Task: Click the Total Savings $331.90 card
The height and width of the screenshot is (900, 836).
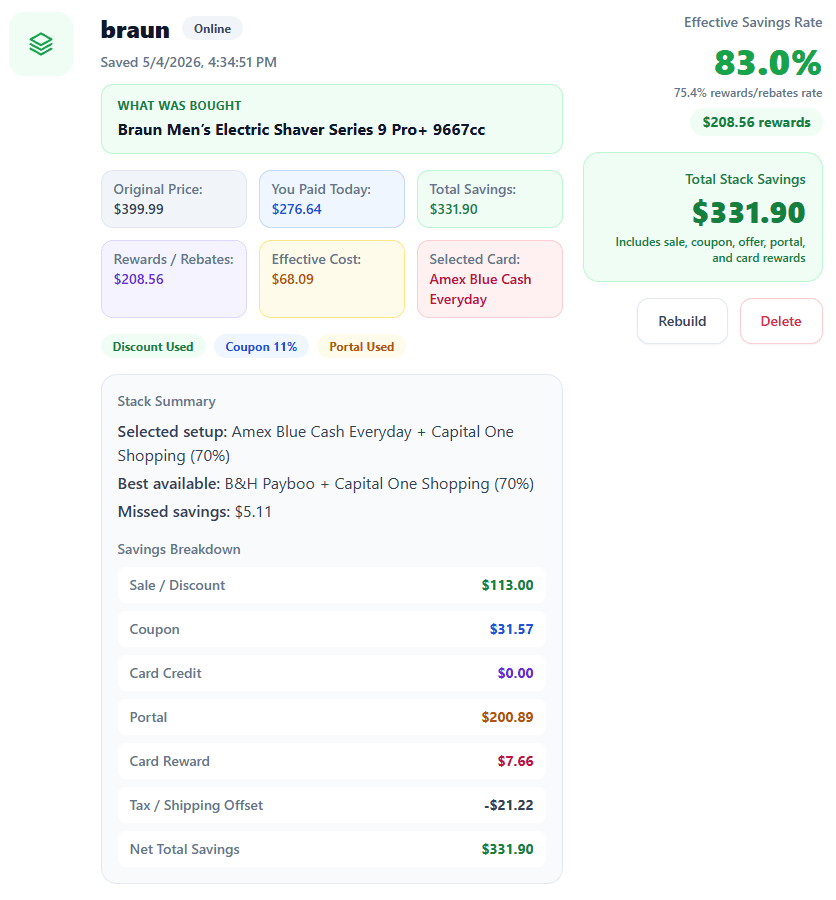Action: pos(490,199)
